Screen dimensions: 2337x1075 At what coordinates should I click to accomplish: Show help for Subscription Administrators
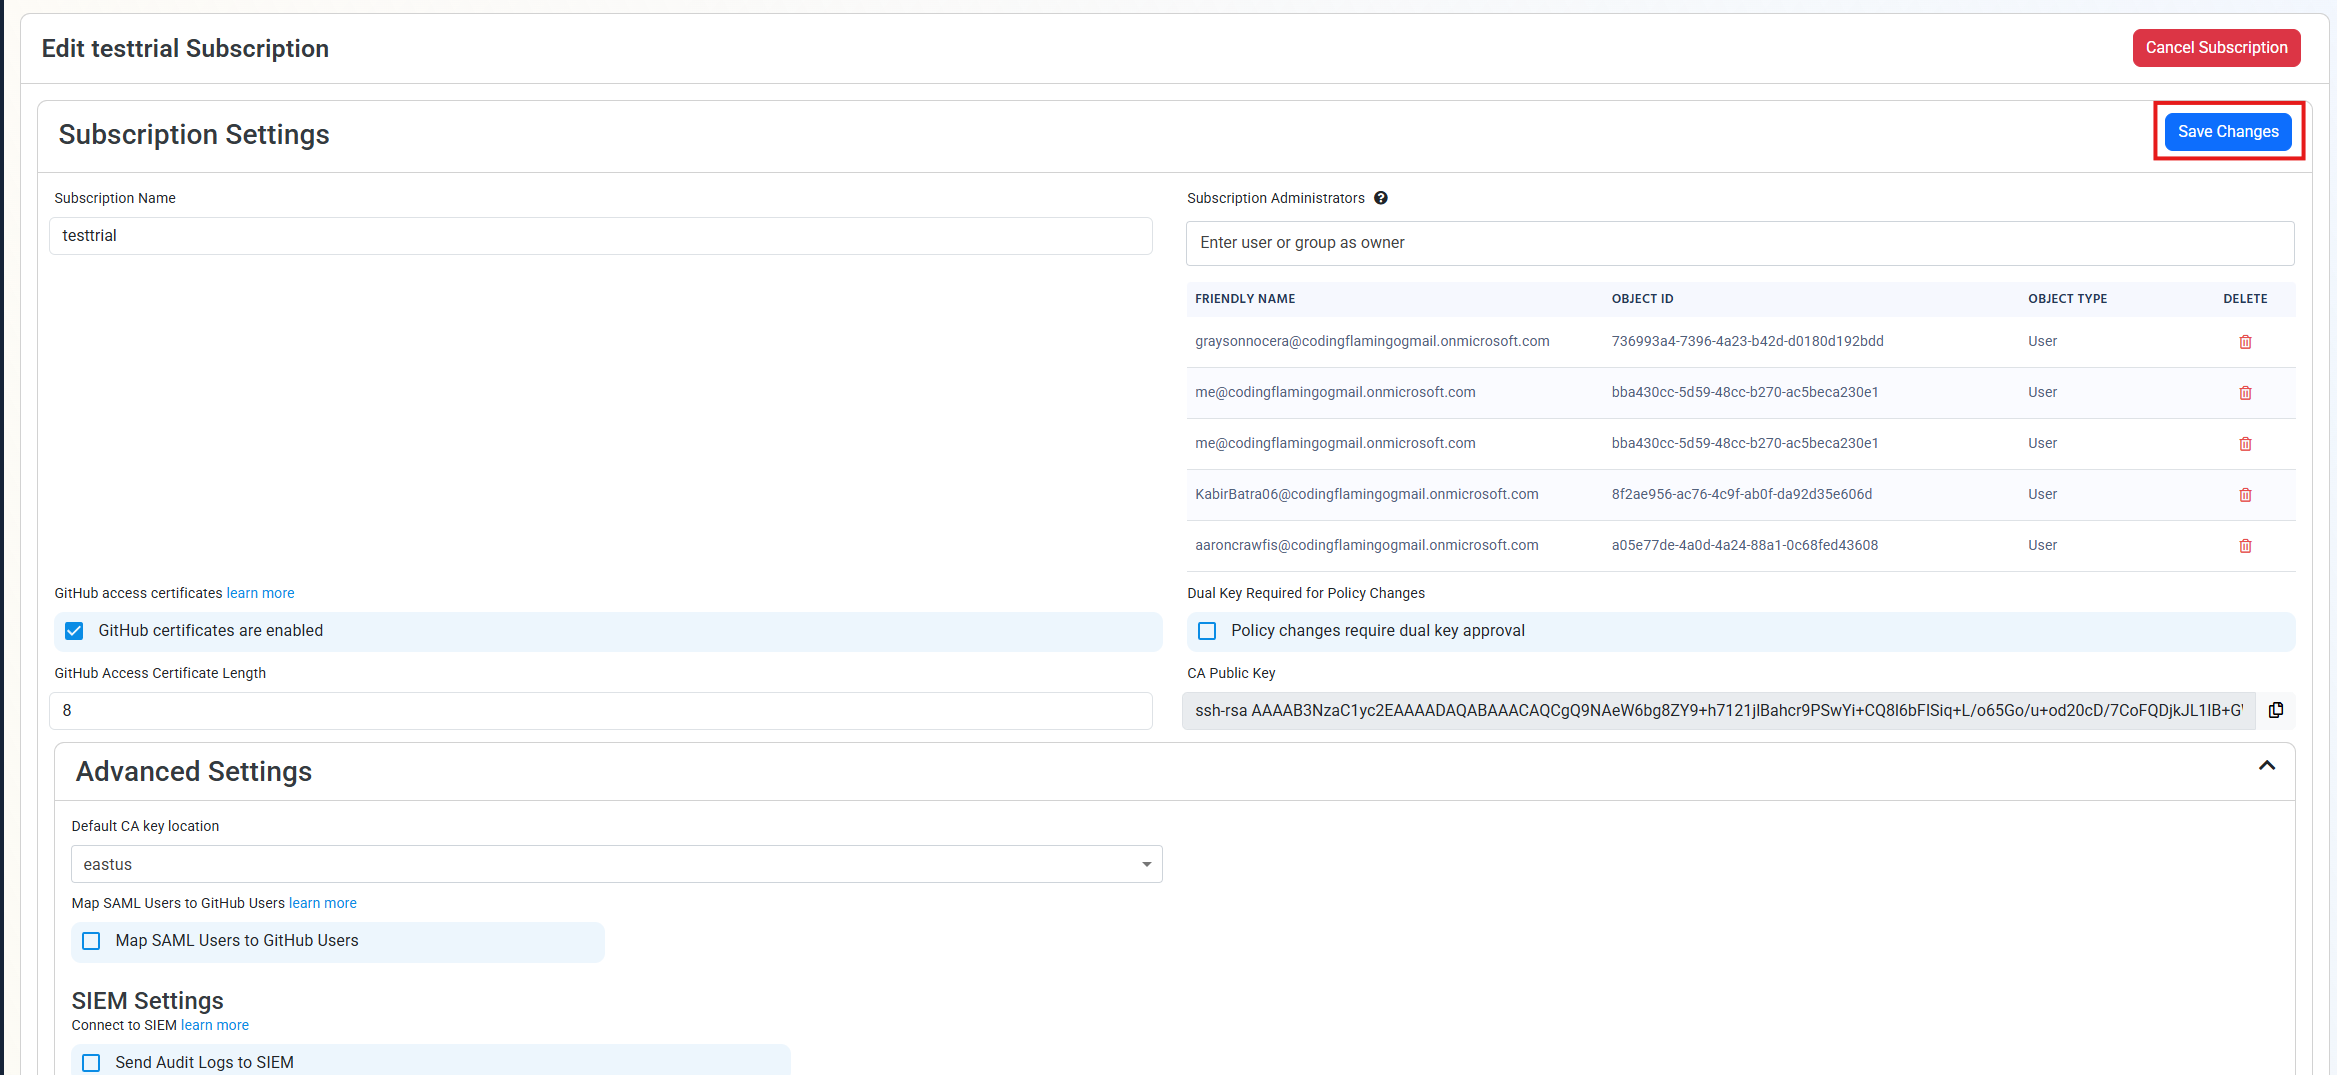pos(1381,198)
